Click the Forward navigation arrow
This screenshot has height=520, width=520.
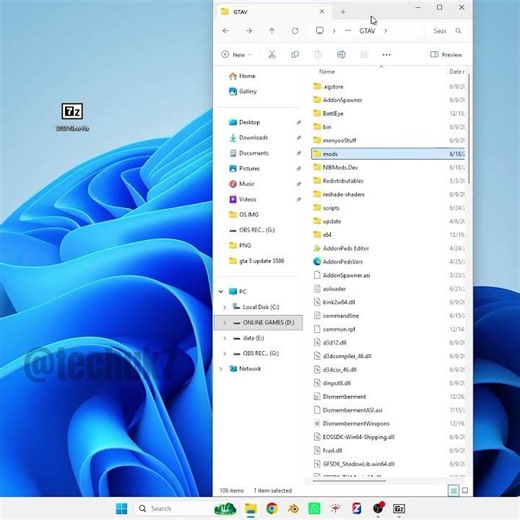[x=249, y=31]
